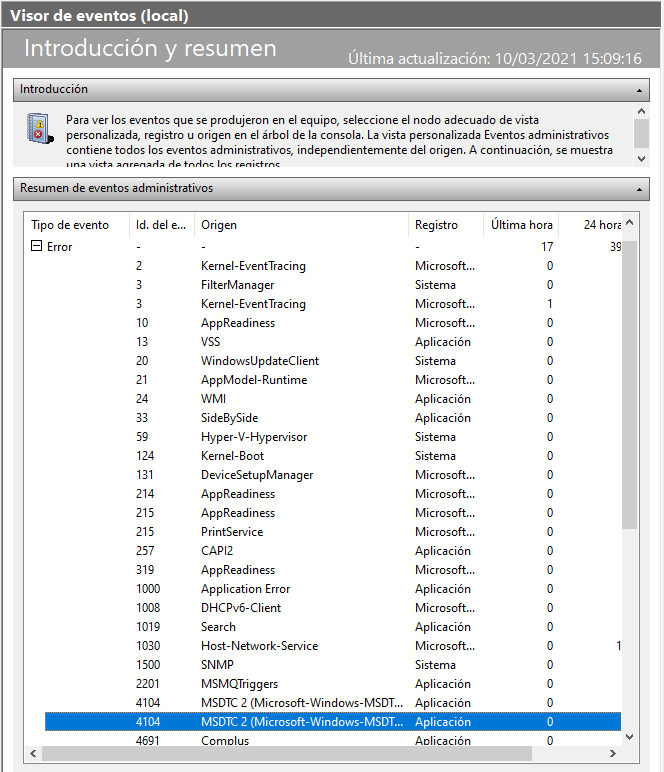Sort by the 24 horas column header

[x=590, y=225]
